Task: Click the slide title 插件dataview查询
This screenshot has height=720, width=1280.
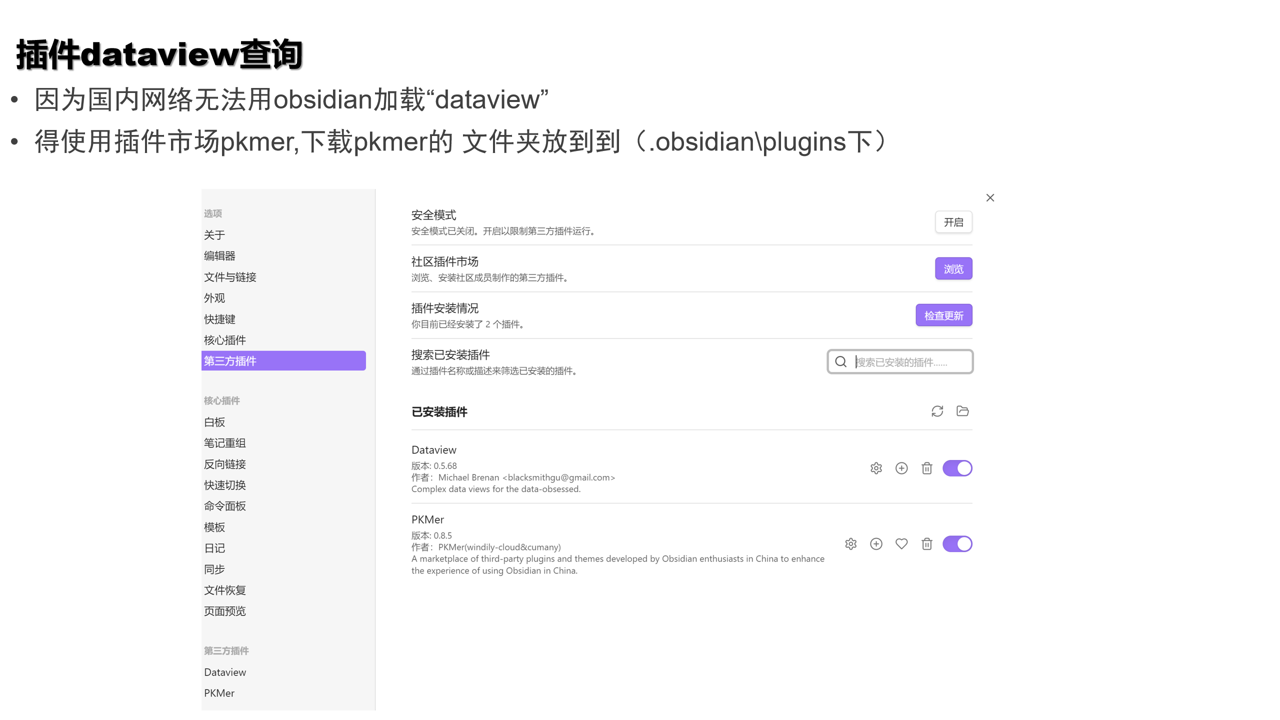Action: pyautogui.click(x=159, y=54)
